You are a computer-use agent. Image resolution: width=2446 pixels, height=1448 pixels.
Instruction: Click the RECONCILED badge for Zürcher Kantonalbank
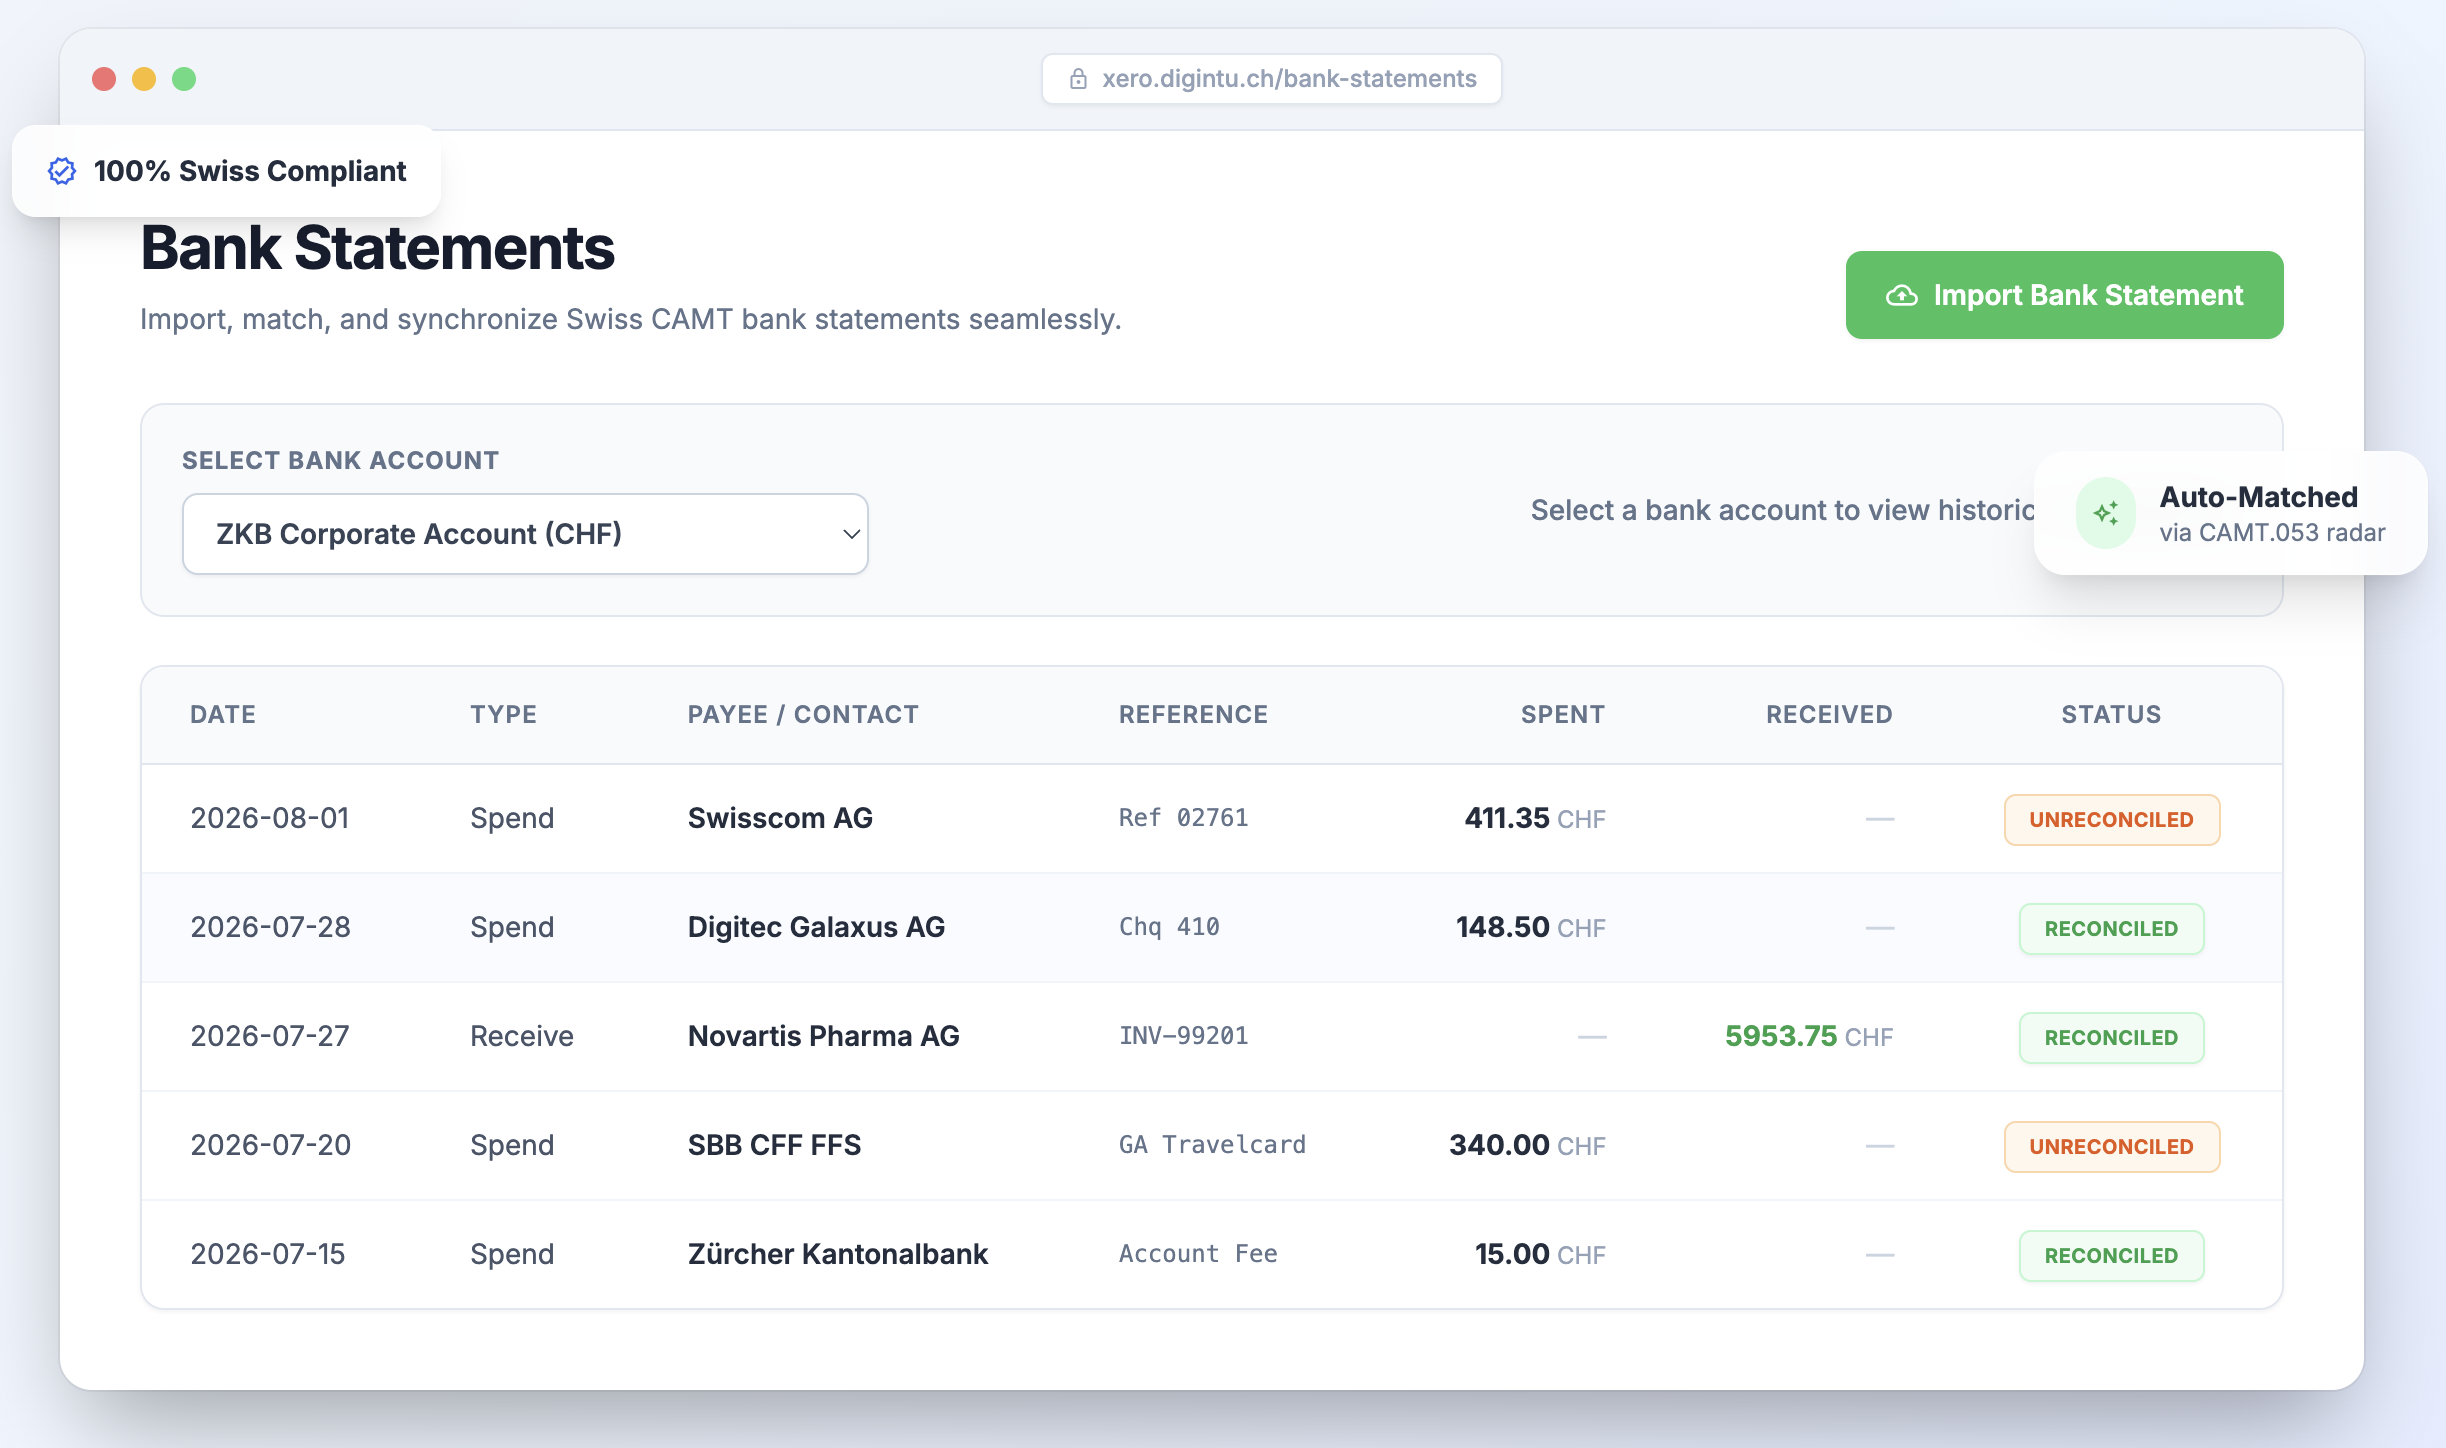(2111, 1255)
